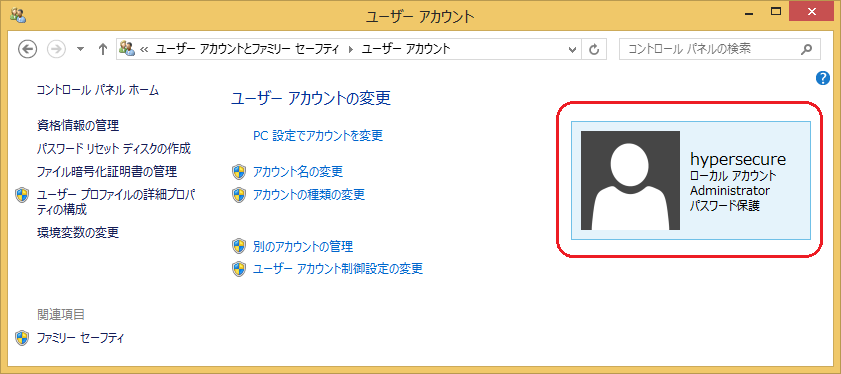This screenshot has width=841, height=374.
Task: Click the 関連項目 label
Action: (x=61, y=314)
